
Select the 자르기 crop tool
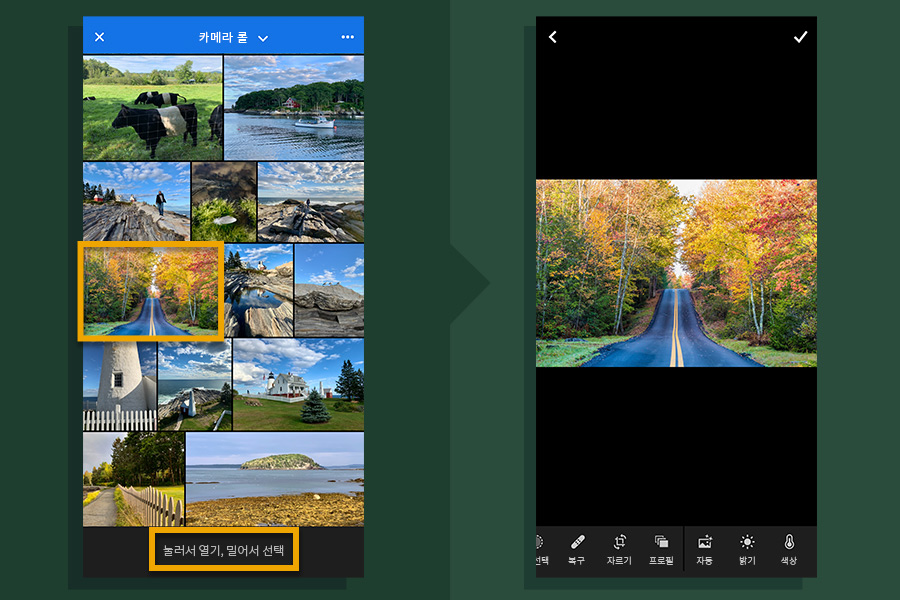tap(619, 549)
